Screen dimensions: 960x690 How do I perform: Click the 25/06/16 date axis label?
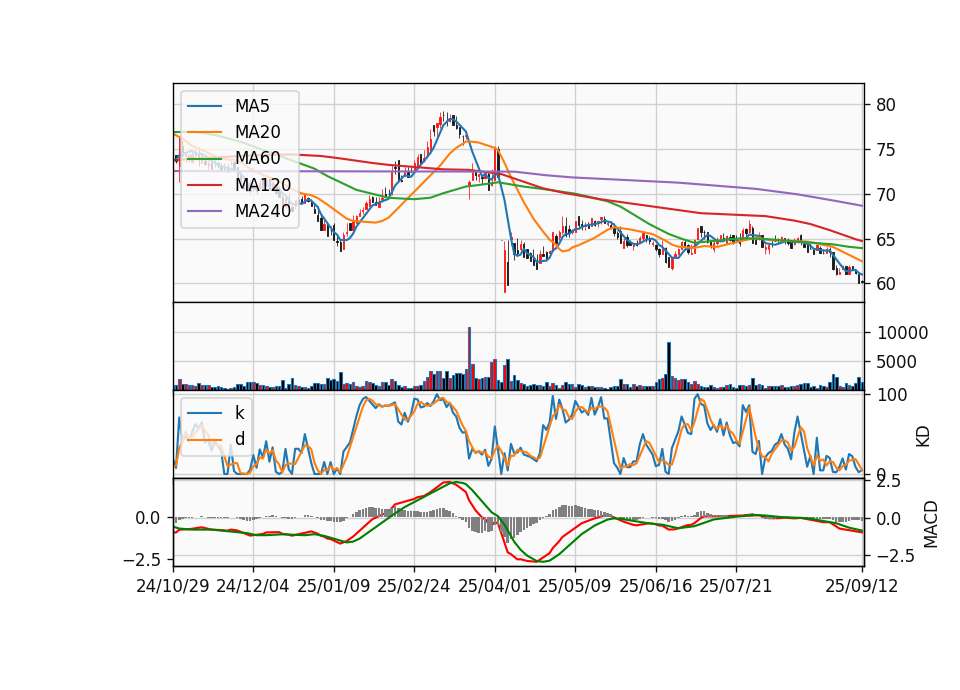click(x=656, y=586)
